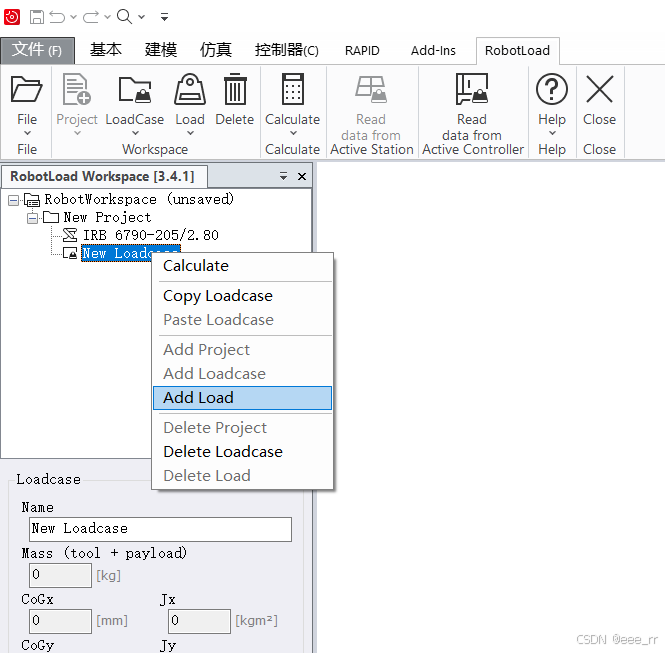Open the Customize Quick Access Toolbar dropdown
Viewport: 665px width, 653px height.
165,17
